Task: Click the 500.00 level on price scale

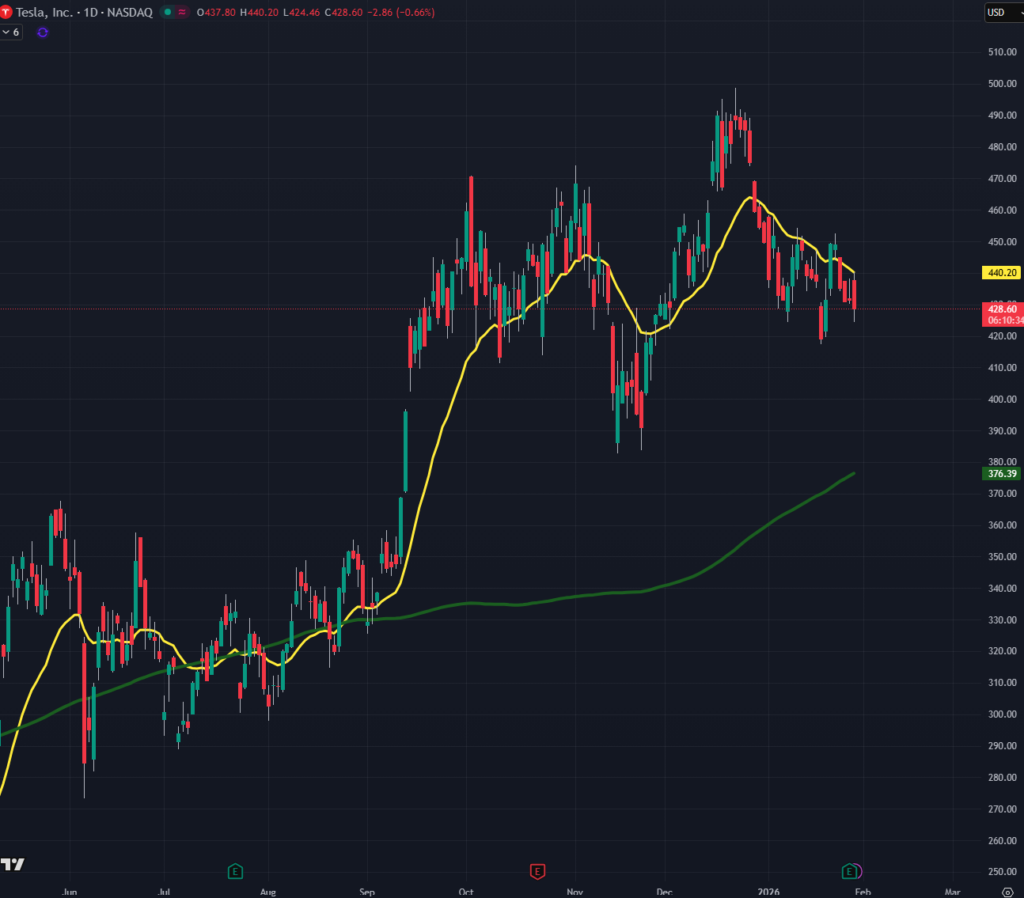Action: (x=1001, y=83)
